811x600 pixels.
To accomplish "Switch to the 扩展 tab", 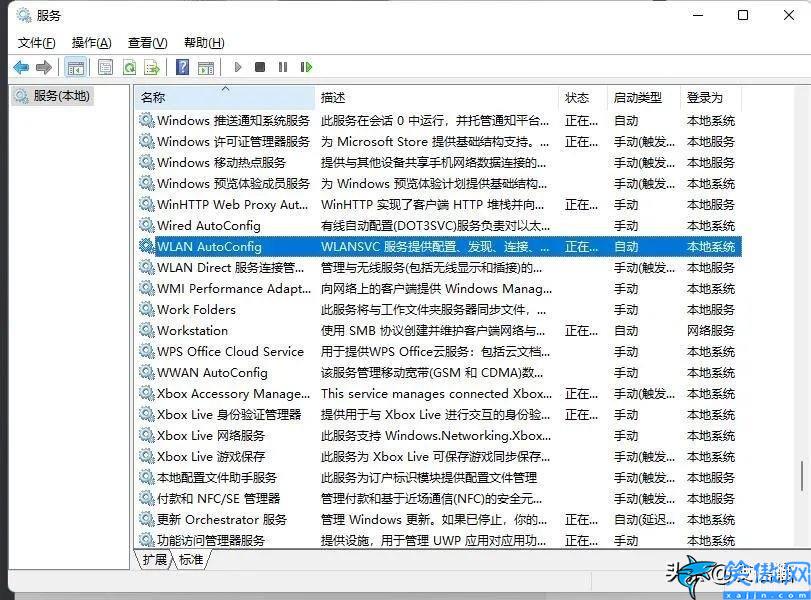I will [x=154, y=559].
